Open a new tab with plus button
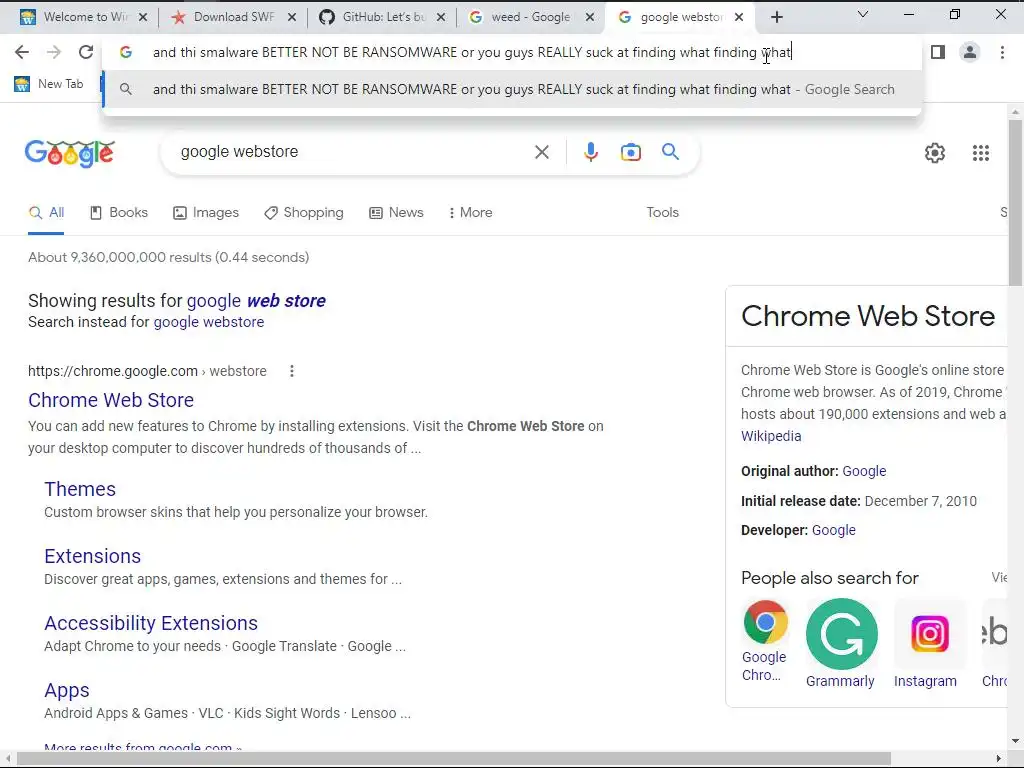This screenshot has width=1024, height=768. (x=776, y=18)
